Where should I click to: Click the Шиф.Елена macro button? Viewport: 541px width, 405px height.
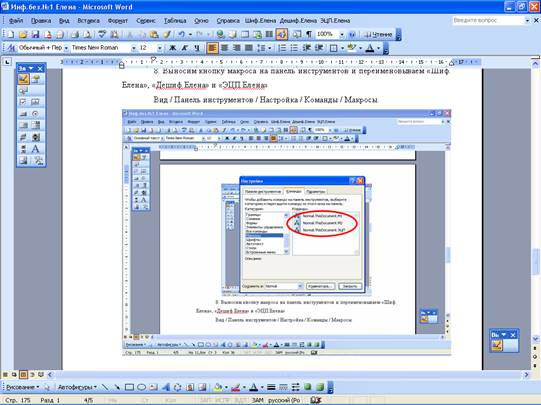tap(260, 21)
